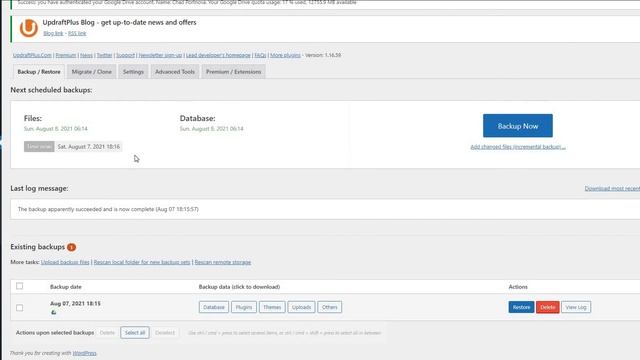Download the Themes backup data
This screenshot has width=640, height=360.
coord(272,307)
